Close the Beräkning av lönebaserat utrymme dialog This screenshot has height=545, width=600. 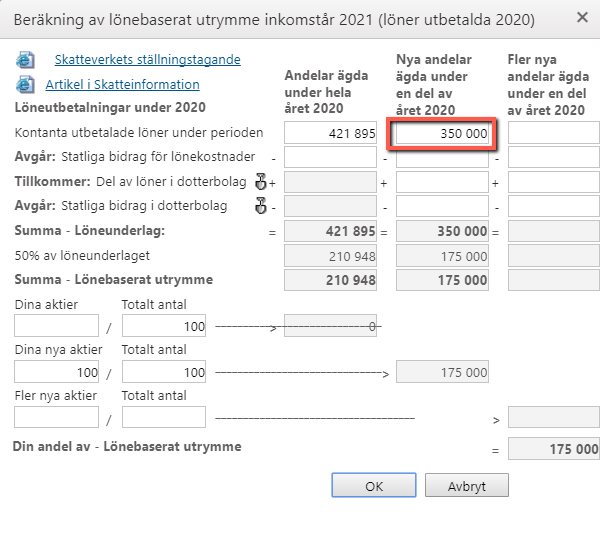pyautogui.click(x=582, y=17)
